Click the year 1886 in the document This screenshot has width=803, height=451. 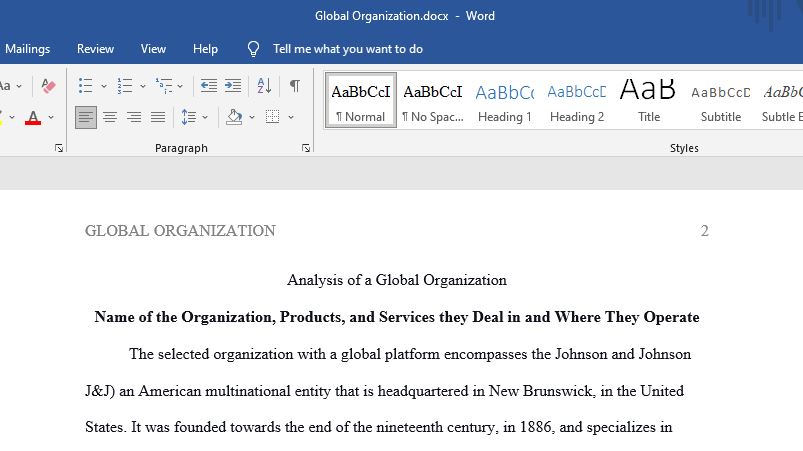536,427
